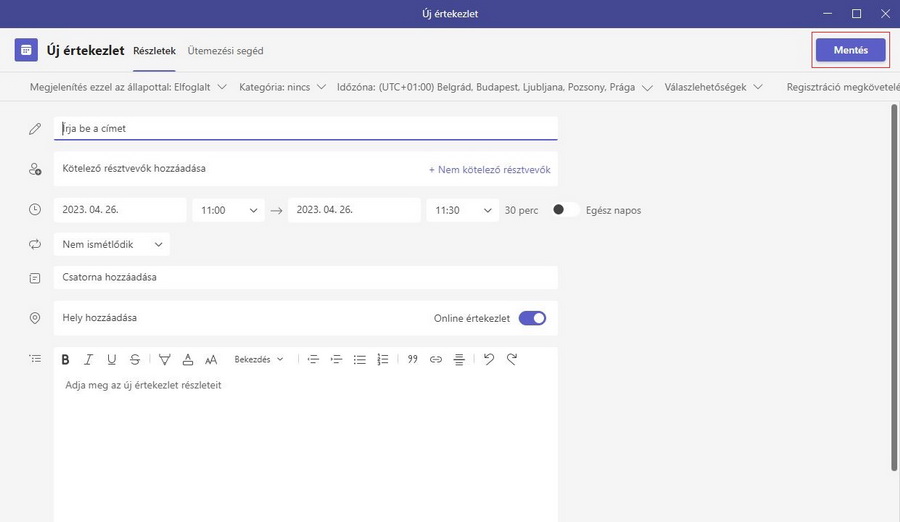Minimize the Új értekezlet window
Image resolution: width=900 pixels, height=522 pixels.
[x=827, y=14]
